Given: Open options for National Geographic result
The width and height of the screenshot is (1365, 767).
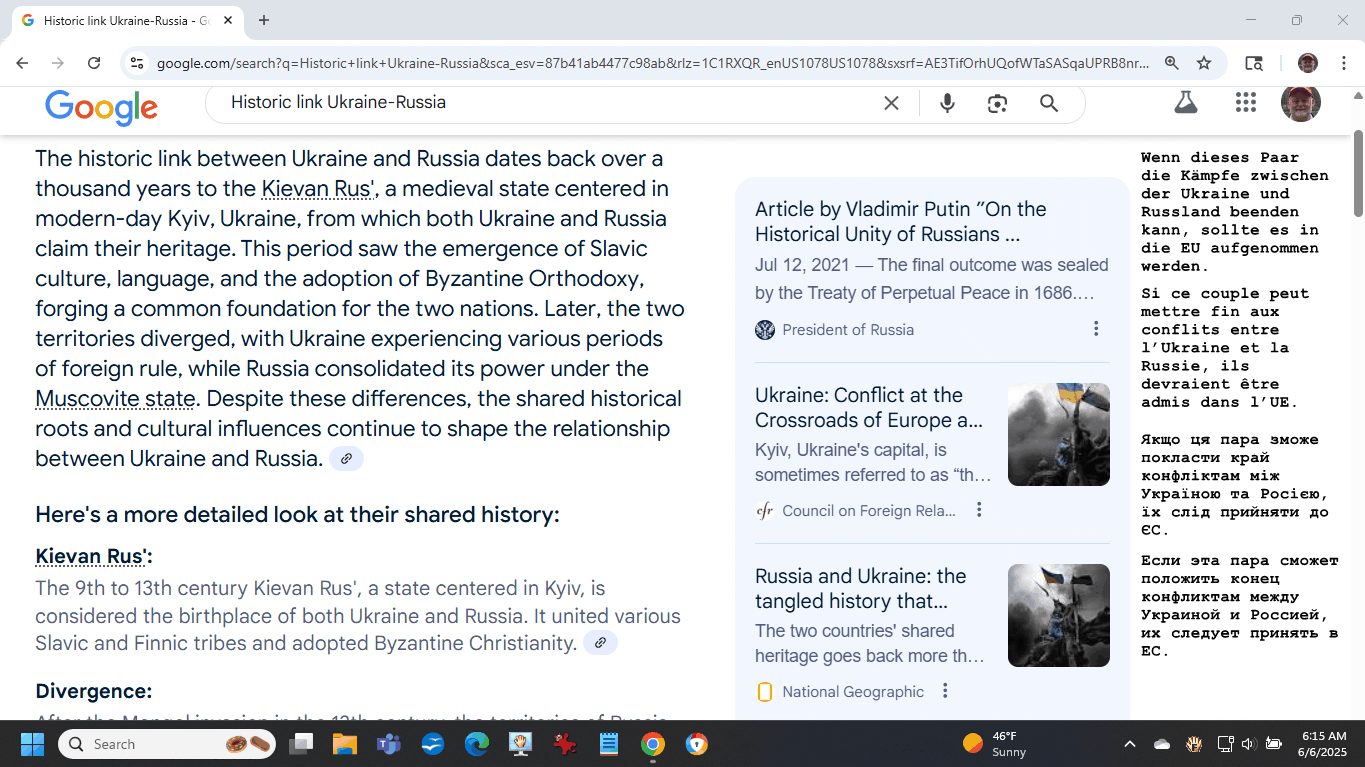Looking at the screenshot, I should (x=945, y=691).
